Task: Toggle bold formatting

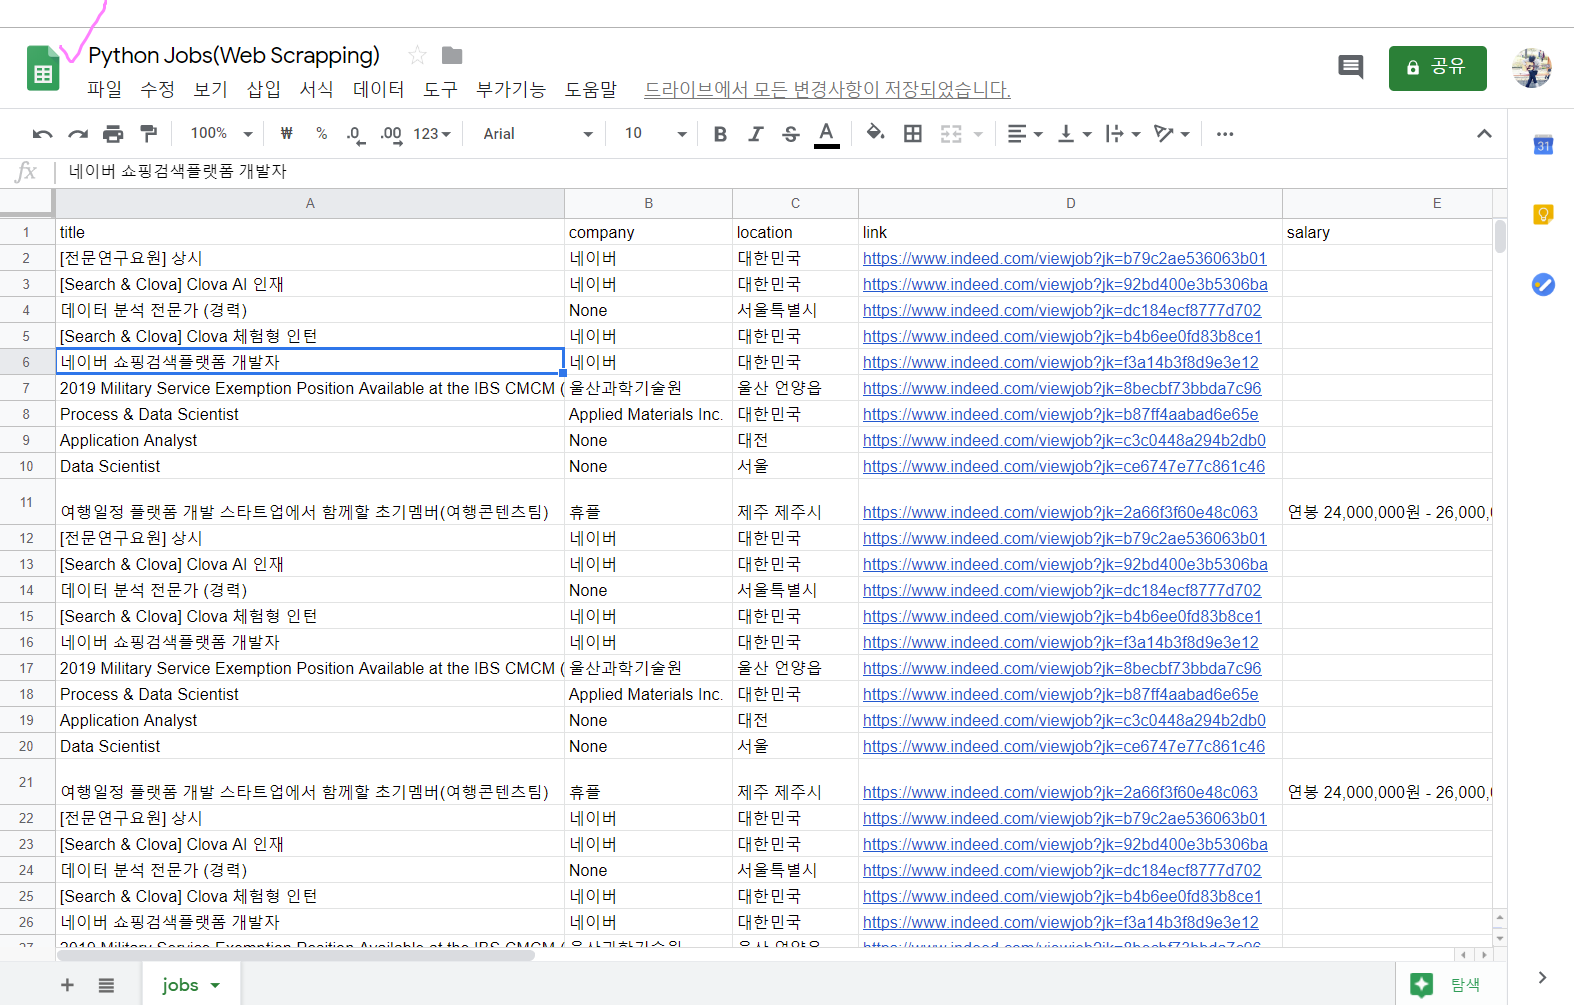Action: (x=720, y=134)
